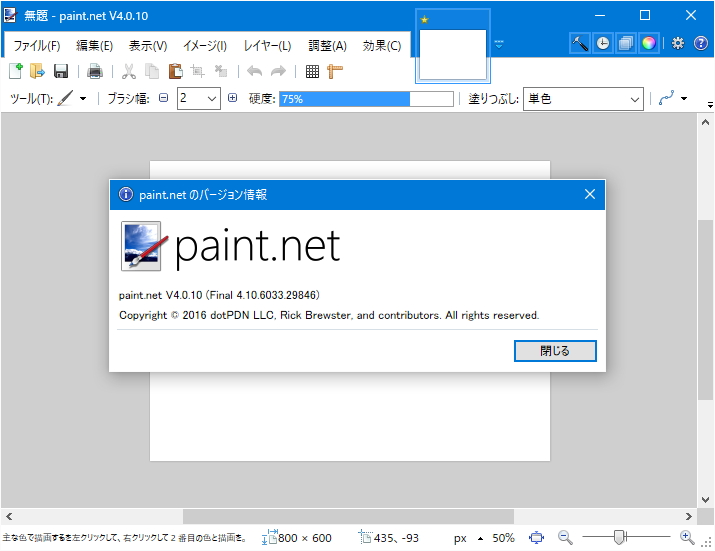Image resolution: width=715 pixels, height=551 pixels.
Task: Open the curve blend mode dropdown arrow
Action: pos(684,99)
